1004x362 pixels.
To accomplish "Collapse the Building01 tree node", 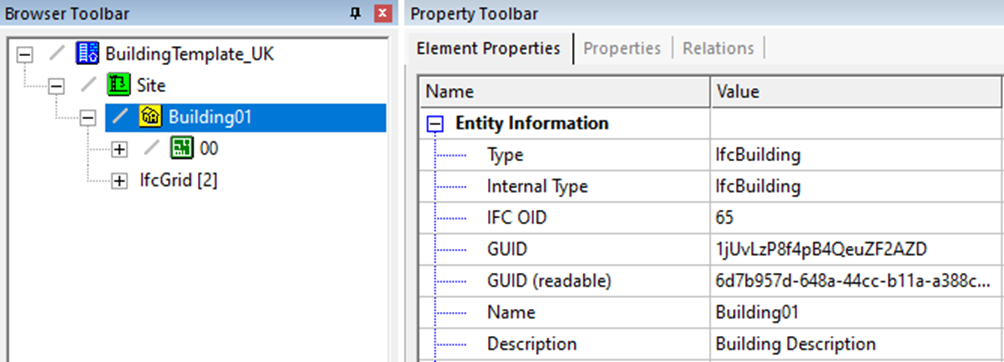I will click(x=88, y=118).
